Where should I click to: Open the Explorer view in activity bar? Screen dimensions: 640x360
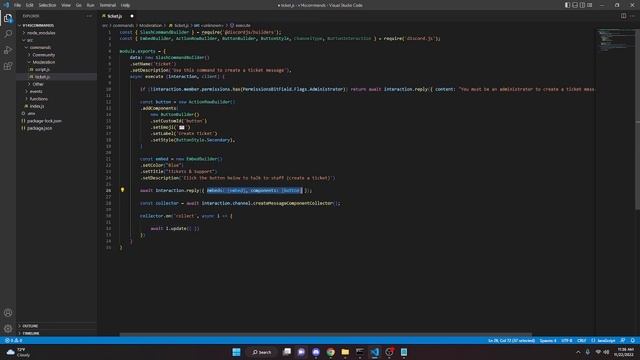[x=8, y=18]
